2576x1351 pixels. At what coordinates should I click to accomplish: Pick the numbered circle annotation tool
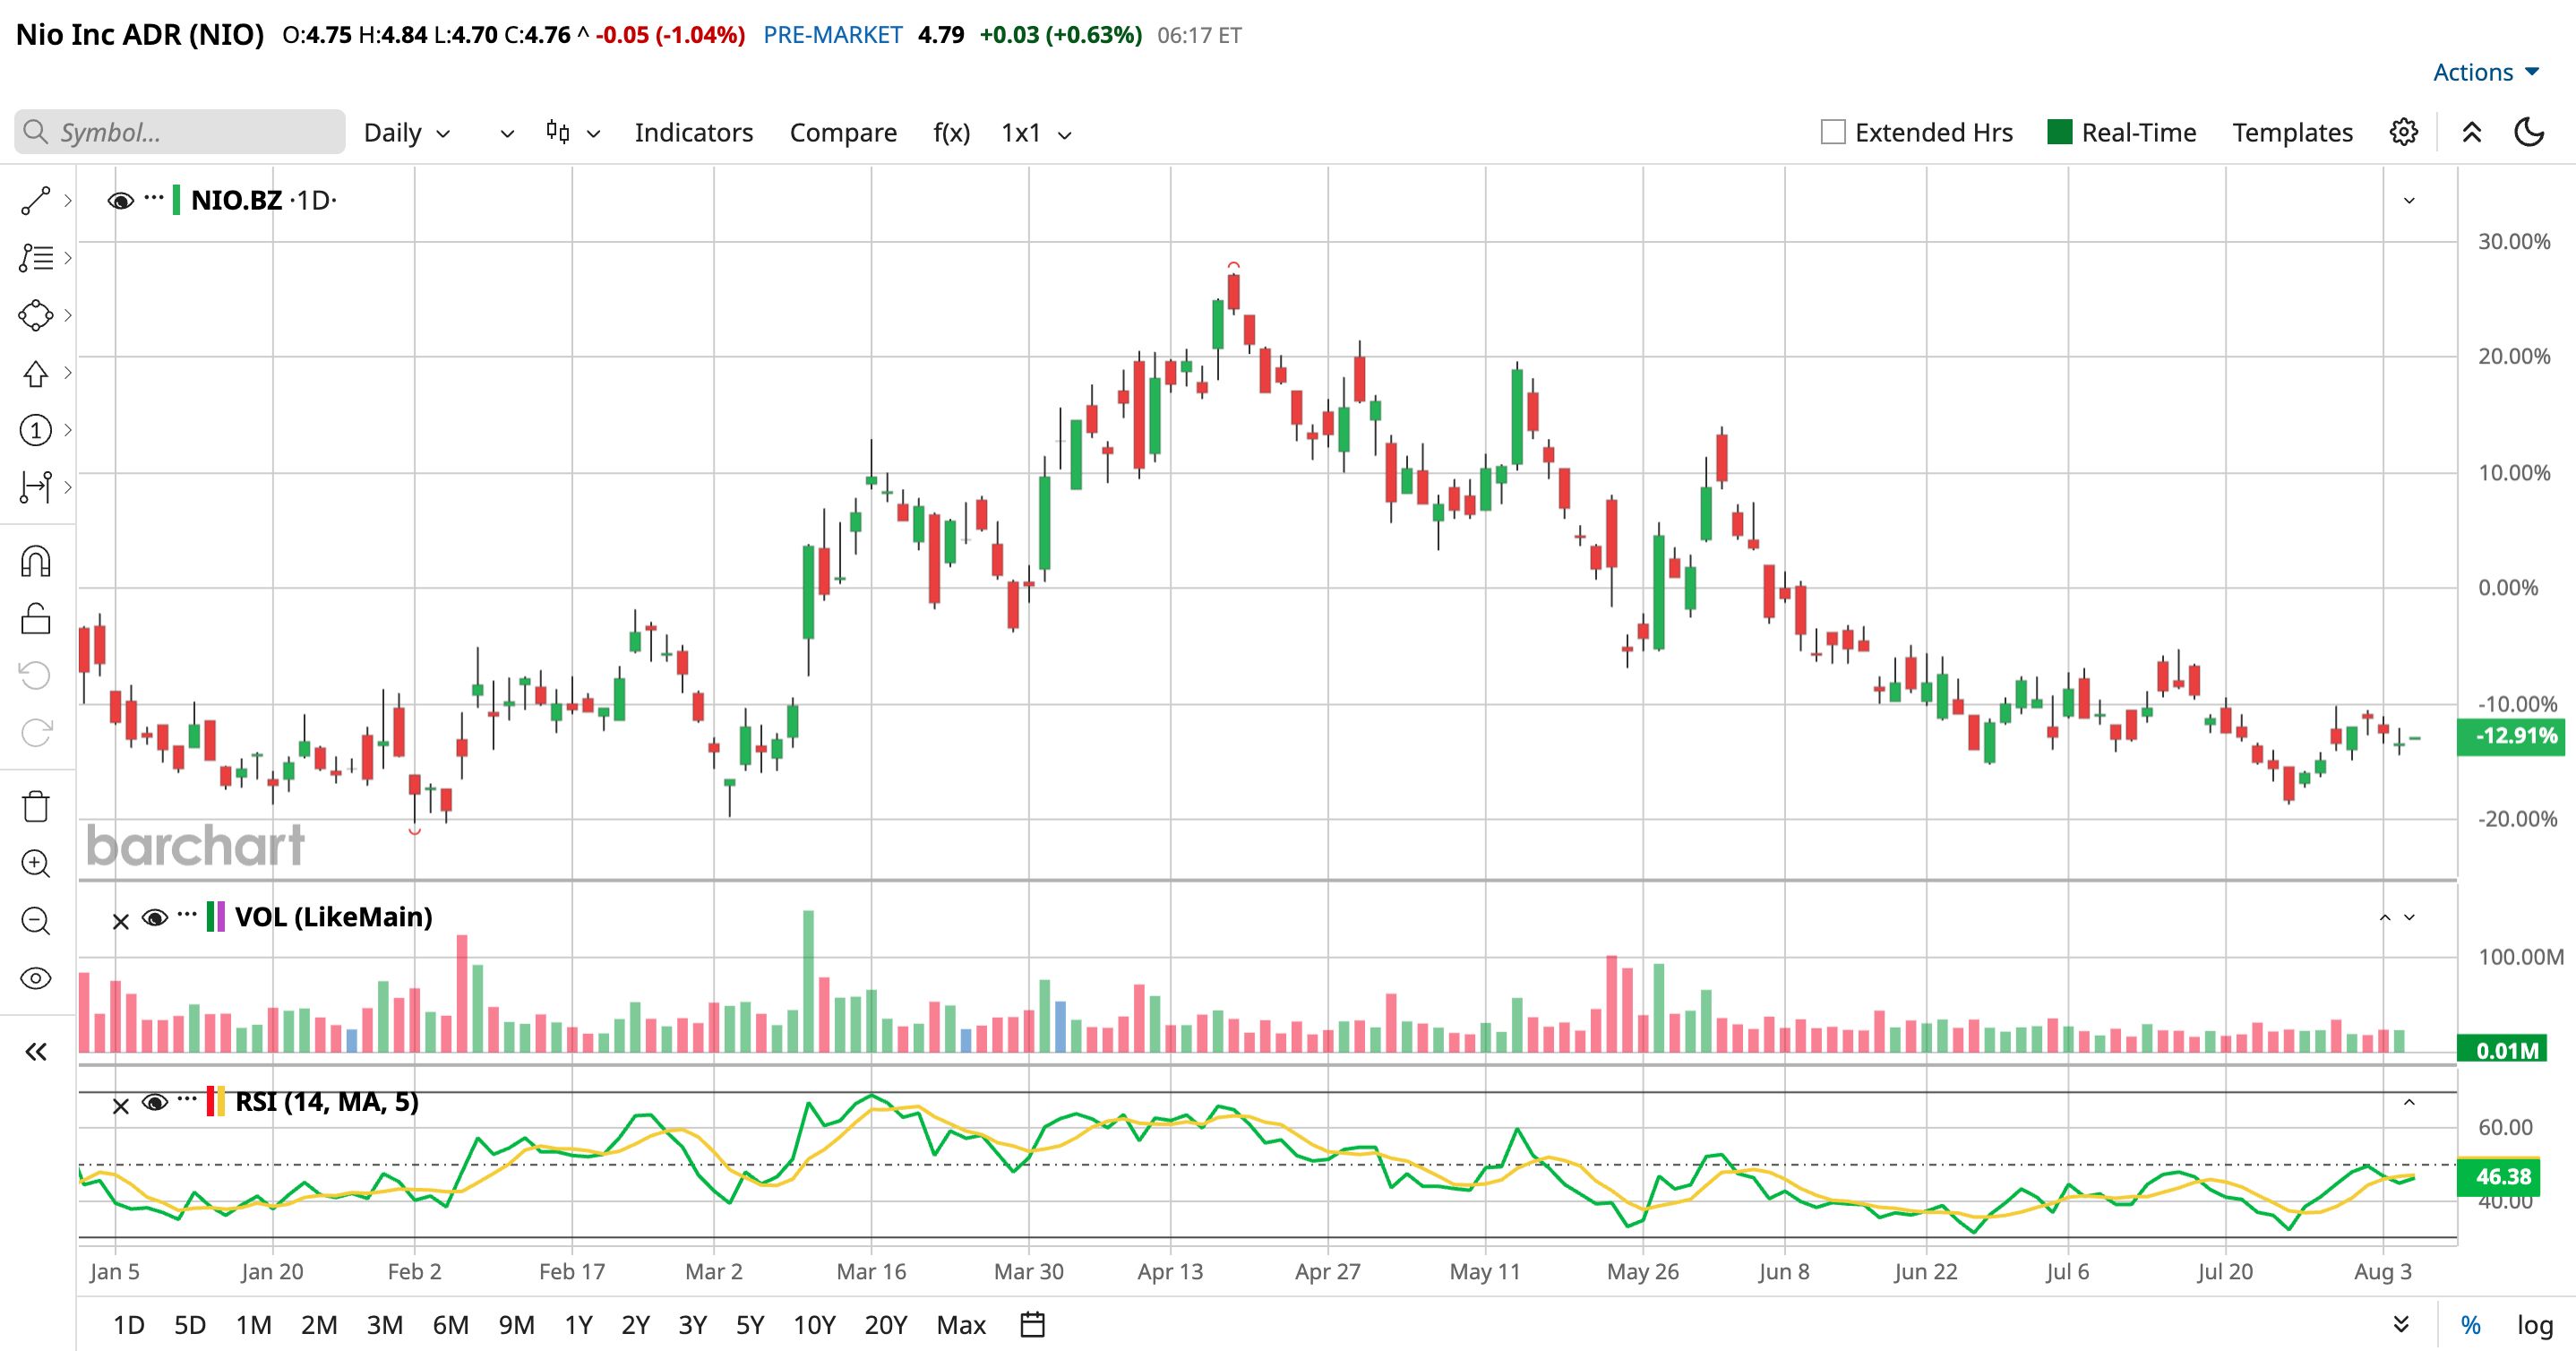[x=36, y=431]
